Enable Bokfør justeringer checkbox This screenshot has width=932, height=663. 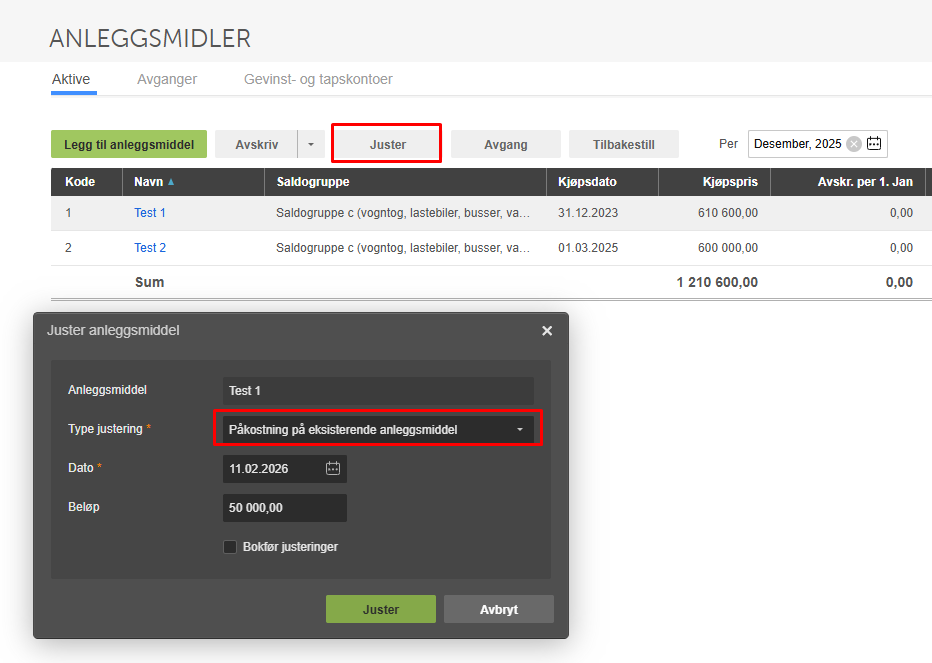230,547
